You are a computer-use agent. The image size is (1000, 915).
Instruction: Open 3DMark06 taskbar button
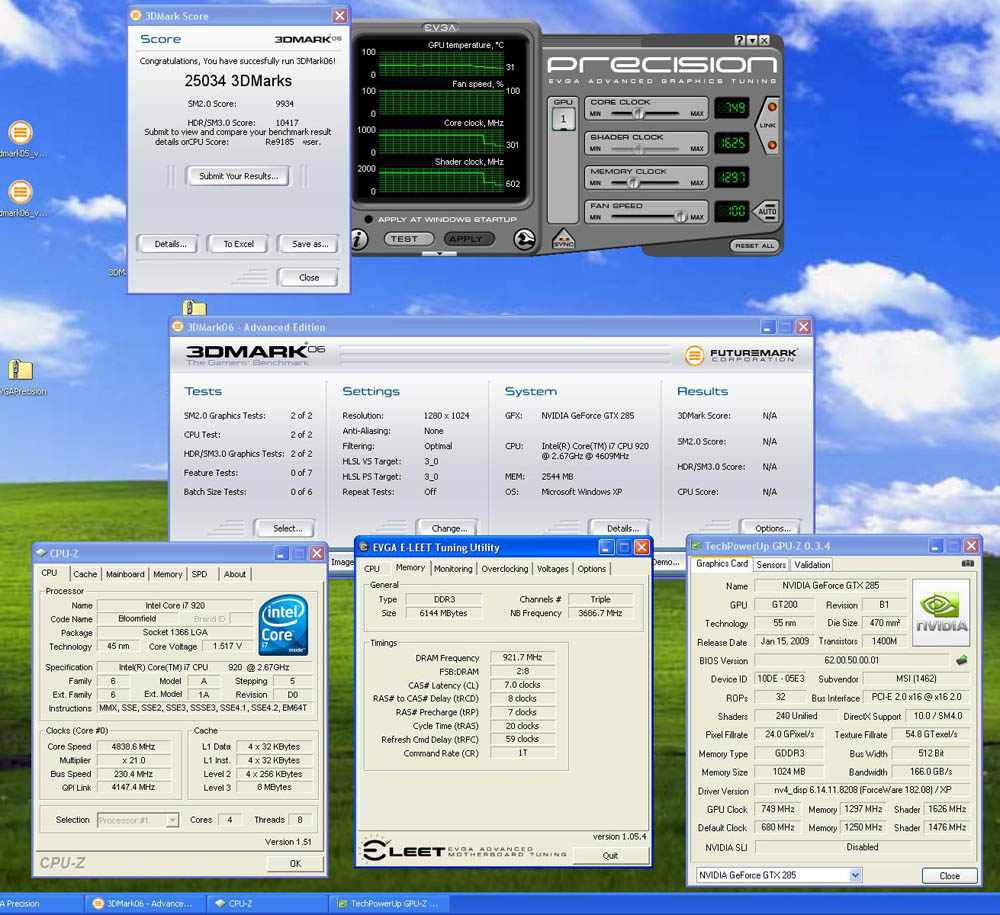145,904
